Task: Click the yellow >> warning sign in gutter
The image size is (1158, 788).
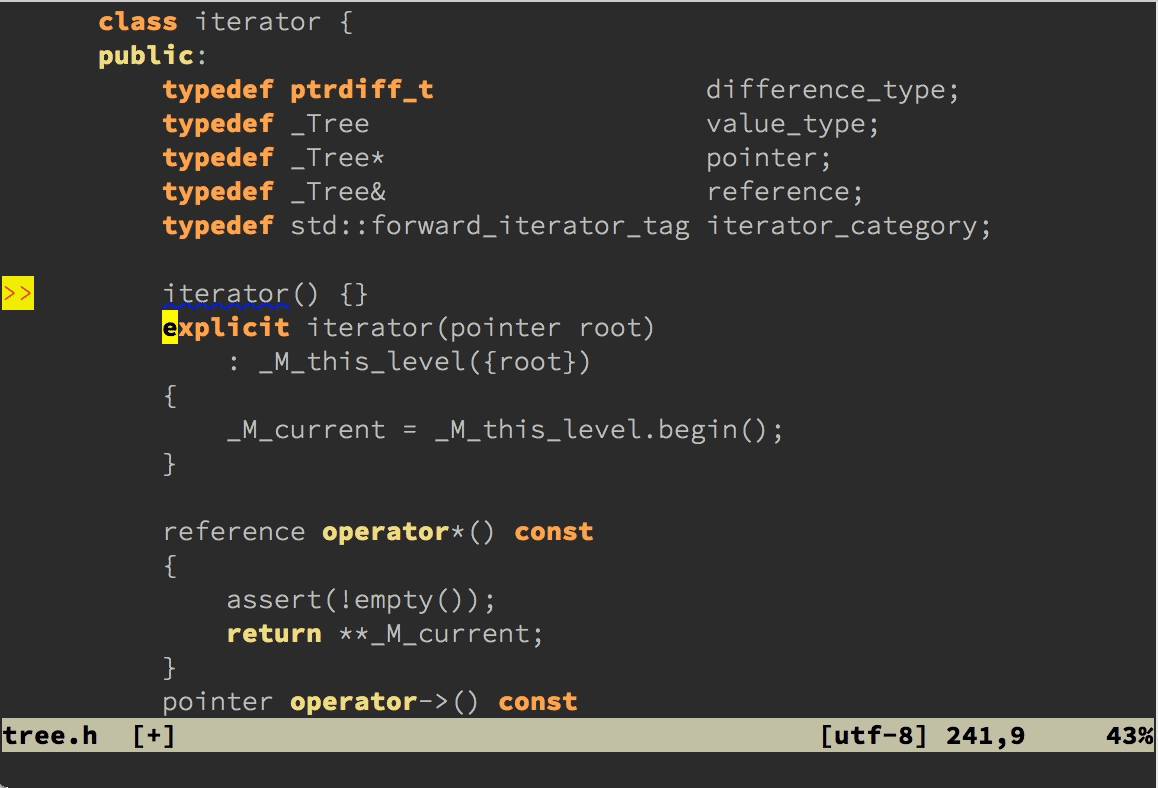Action: 18,294
